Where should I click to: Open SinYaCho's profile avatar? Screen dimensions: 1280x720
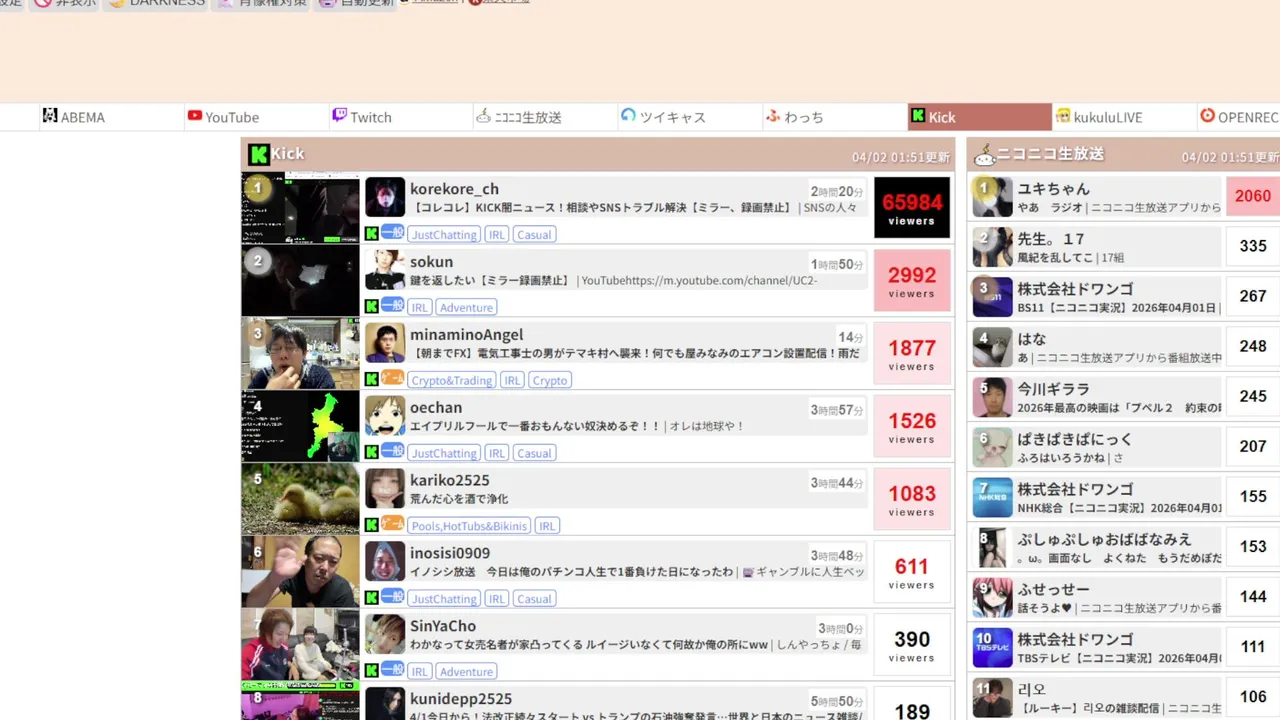click(x=385, y=635)
